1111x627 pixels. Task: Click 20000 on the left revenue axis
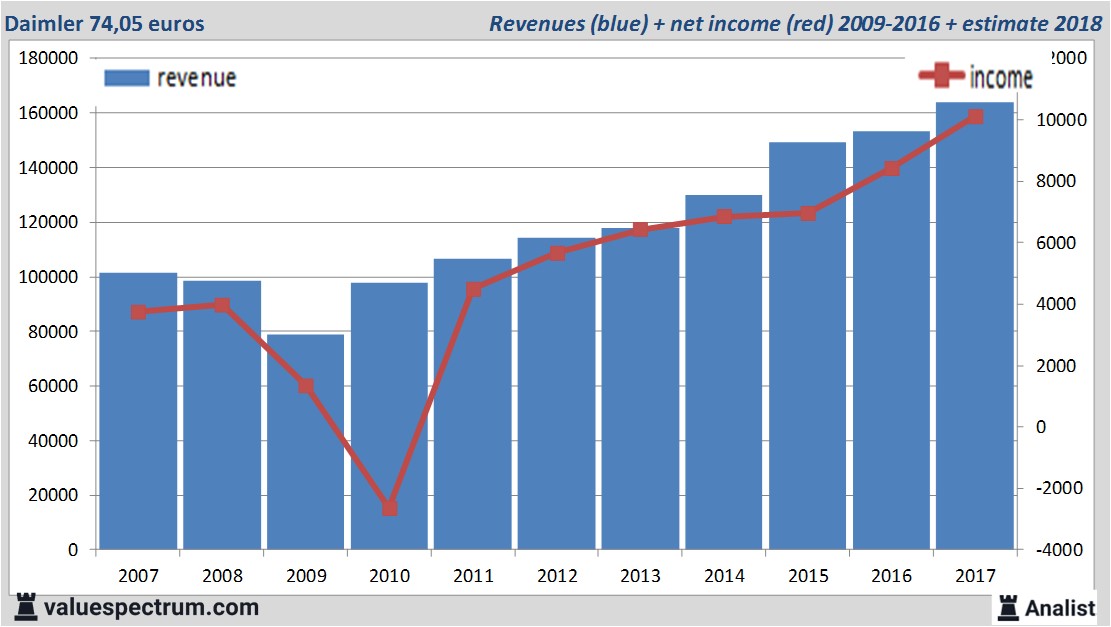click(x=53, y=495)
